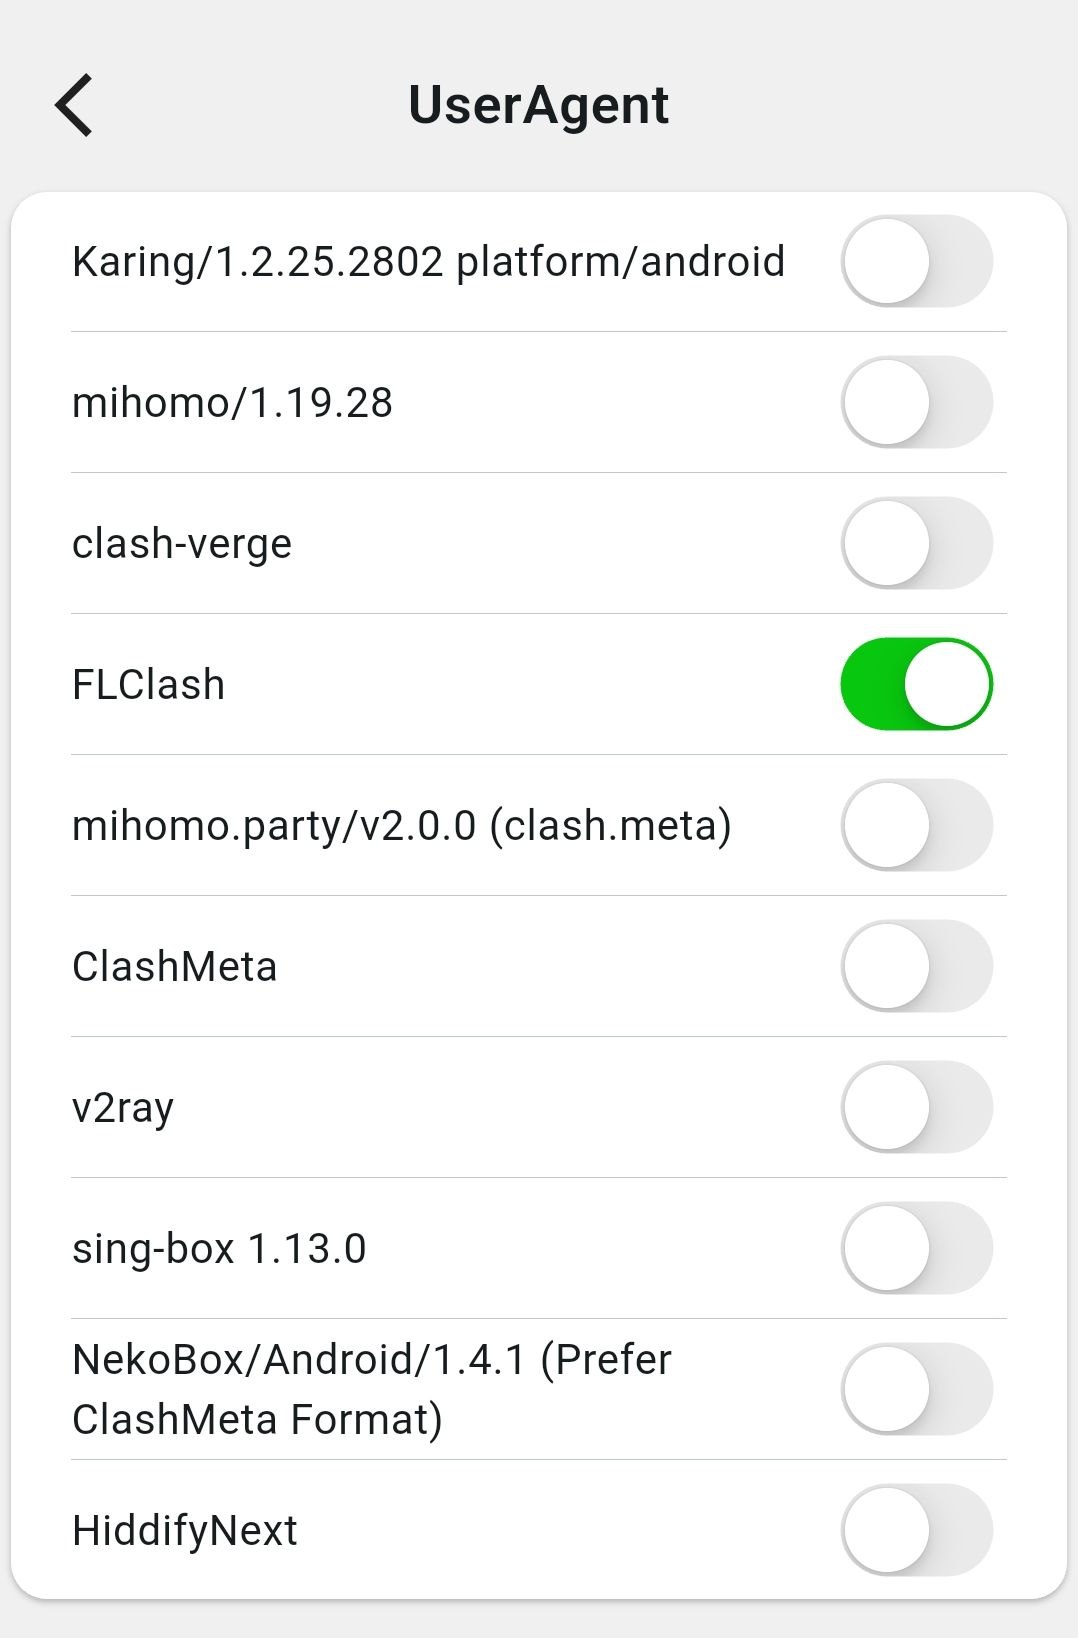The height and width of the screenshot is (1638, 1078).
Task: Go back using the arrow icon
Action: (x=74, y=104)
